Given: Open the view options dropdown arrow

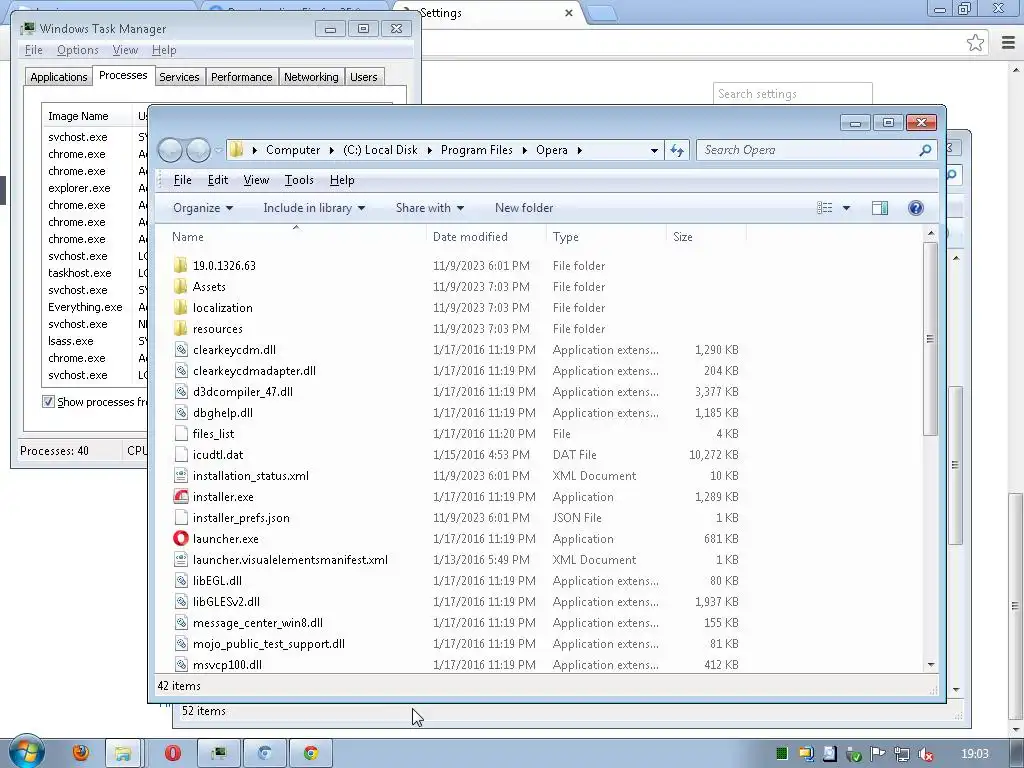Looking at the screenshot, I should coord(846,208).
